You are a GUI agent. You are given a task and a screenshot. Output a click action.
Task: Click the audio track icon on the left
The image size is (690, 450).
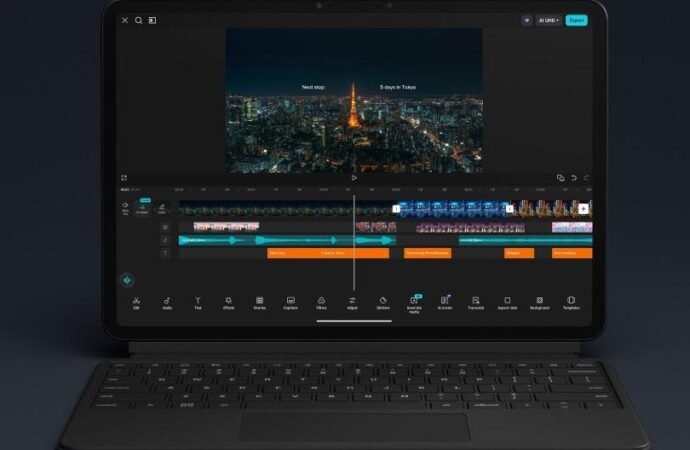165,240
